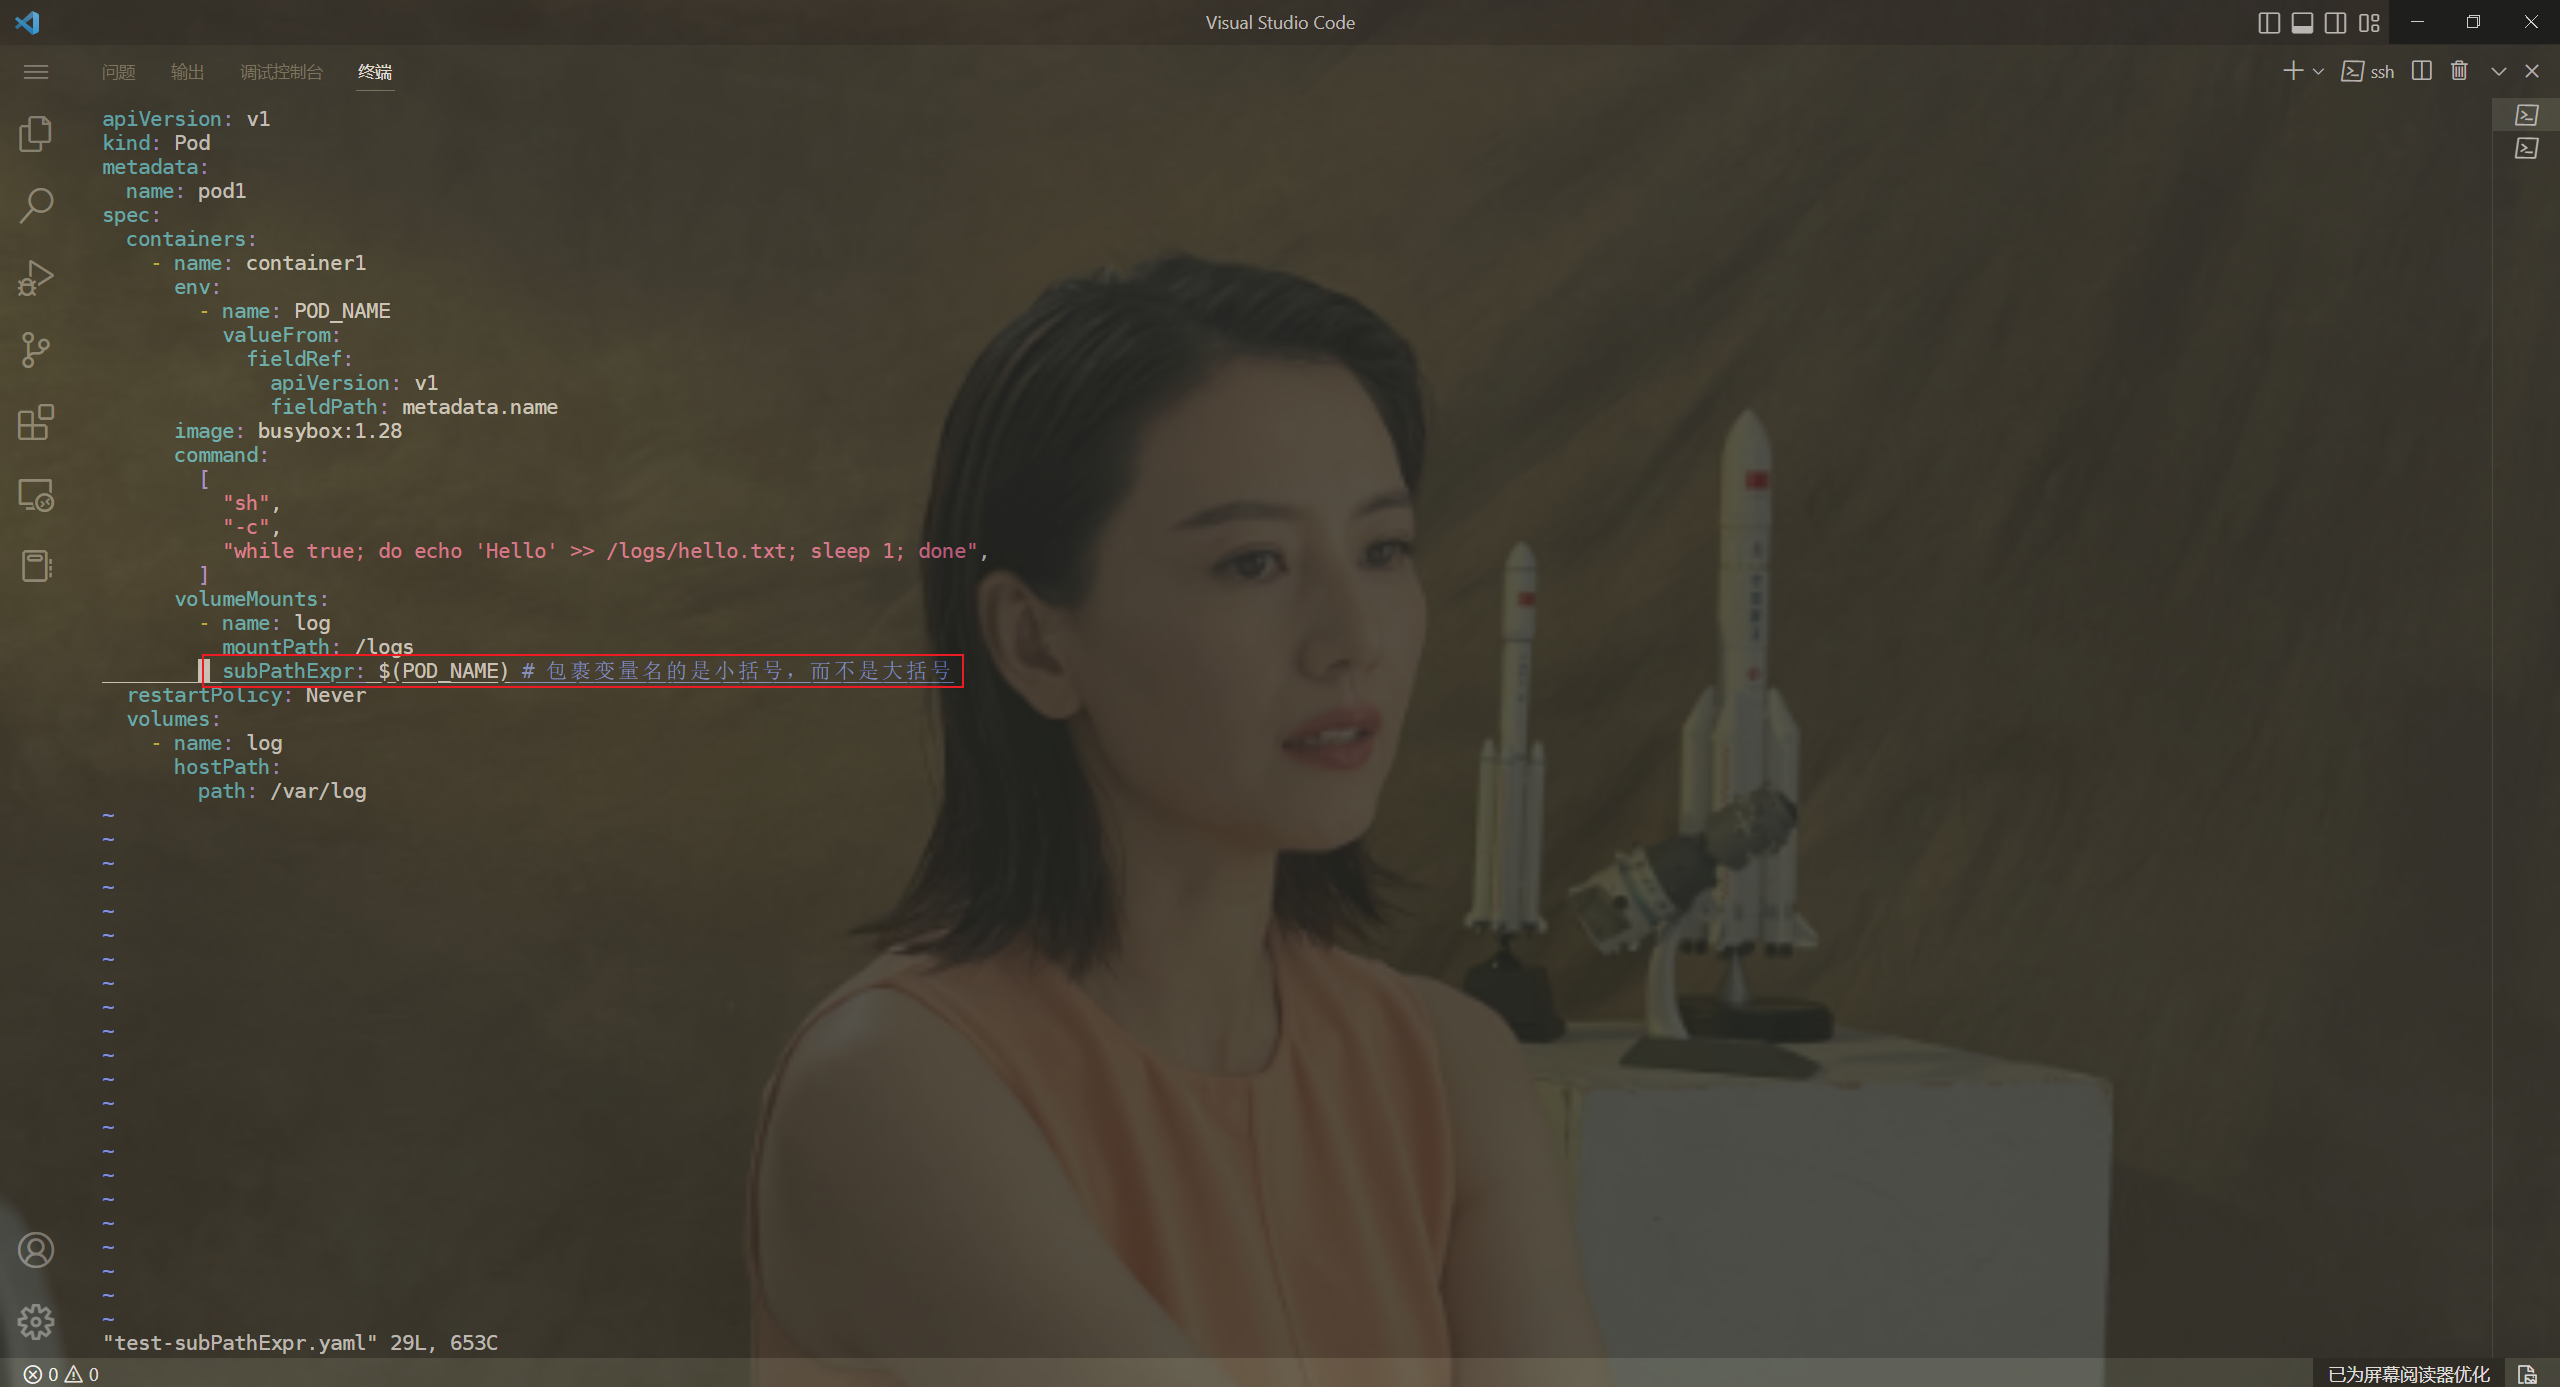Click the Accounts icon
2560x1387 pixels.
click(x=36, y=1250)
